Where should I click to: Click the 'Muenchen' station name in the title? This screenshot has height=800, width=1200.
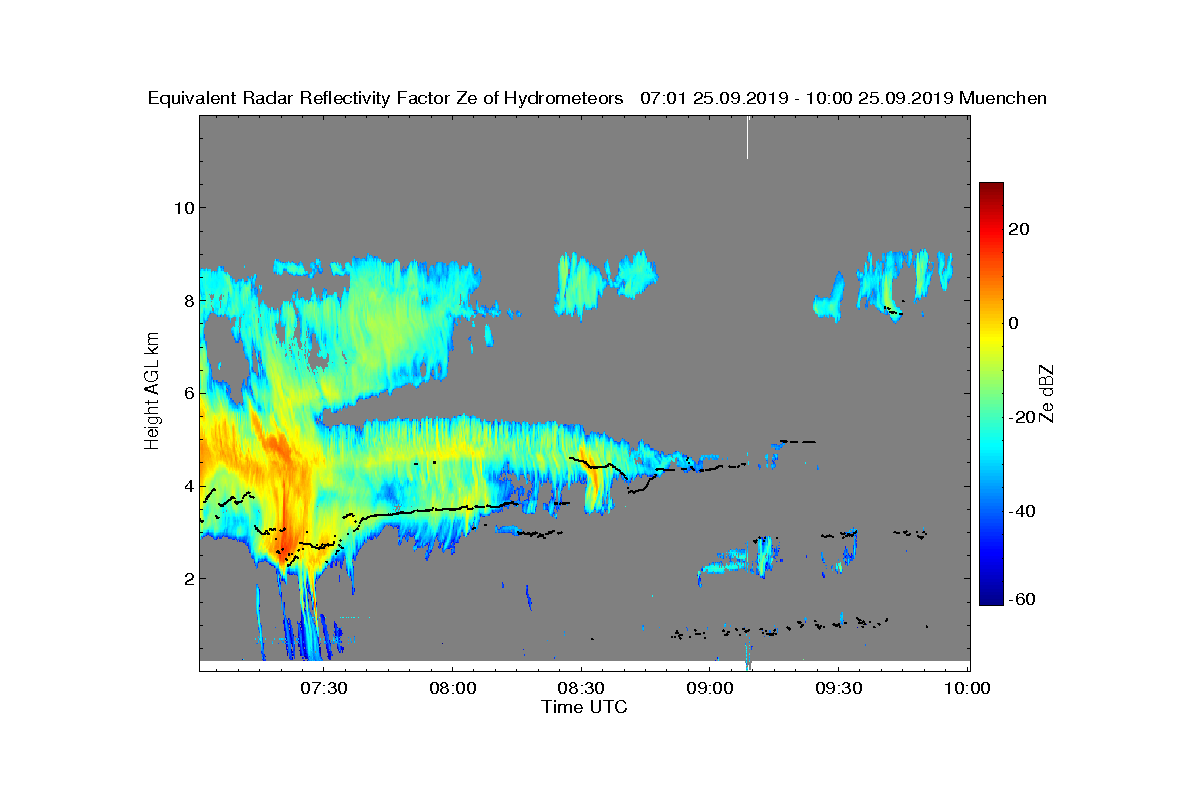[1003, 98]
